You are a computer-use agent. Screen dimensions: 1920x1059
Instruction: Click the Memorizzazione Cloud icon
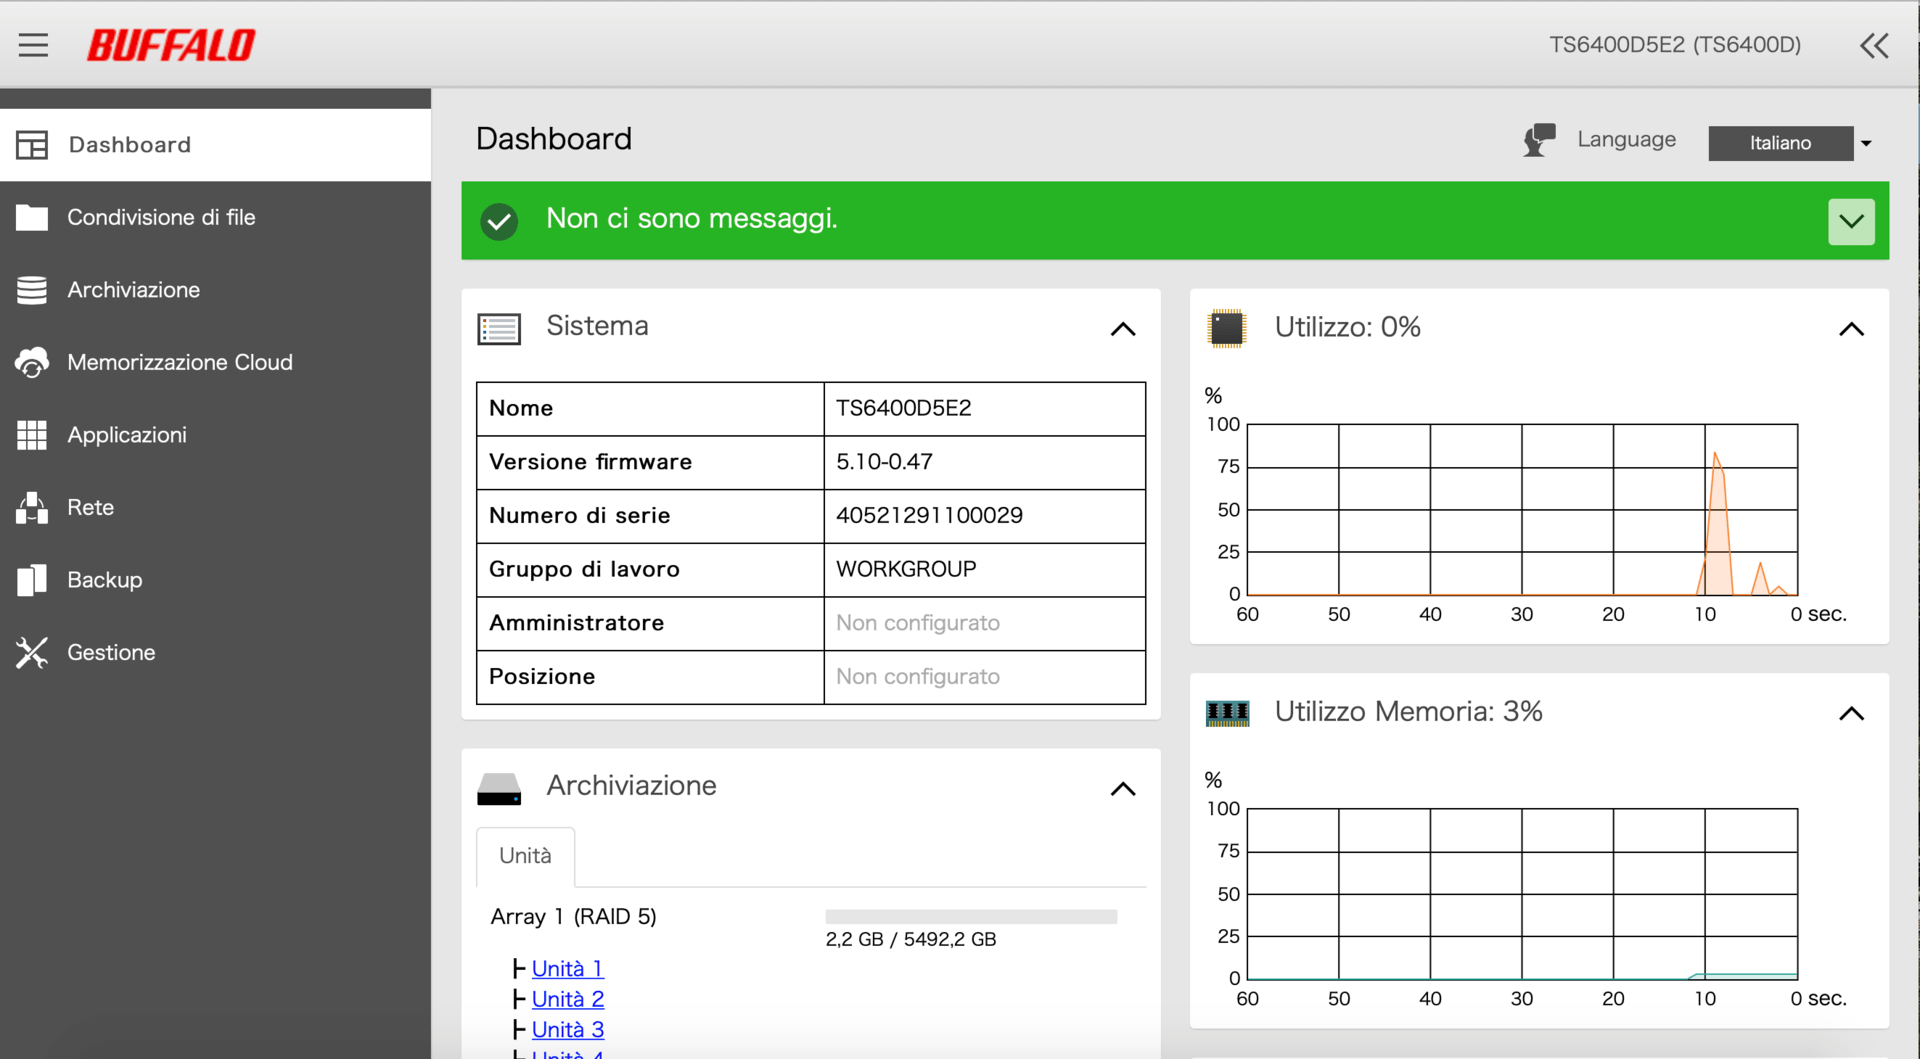click(x=32, y=362)
